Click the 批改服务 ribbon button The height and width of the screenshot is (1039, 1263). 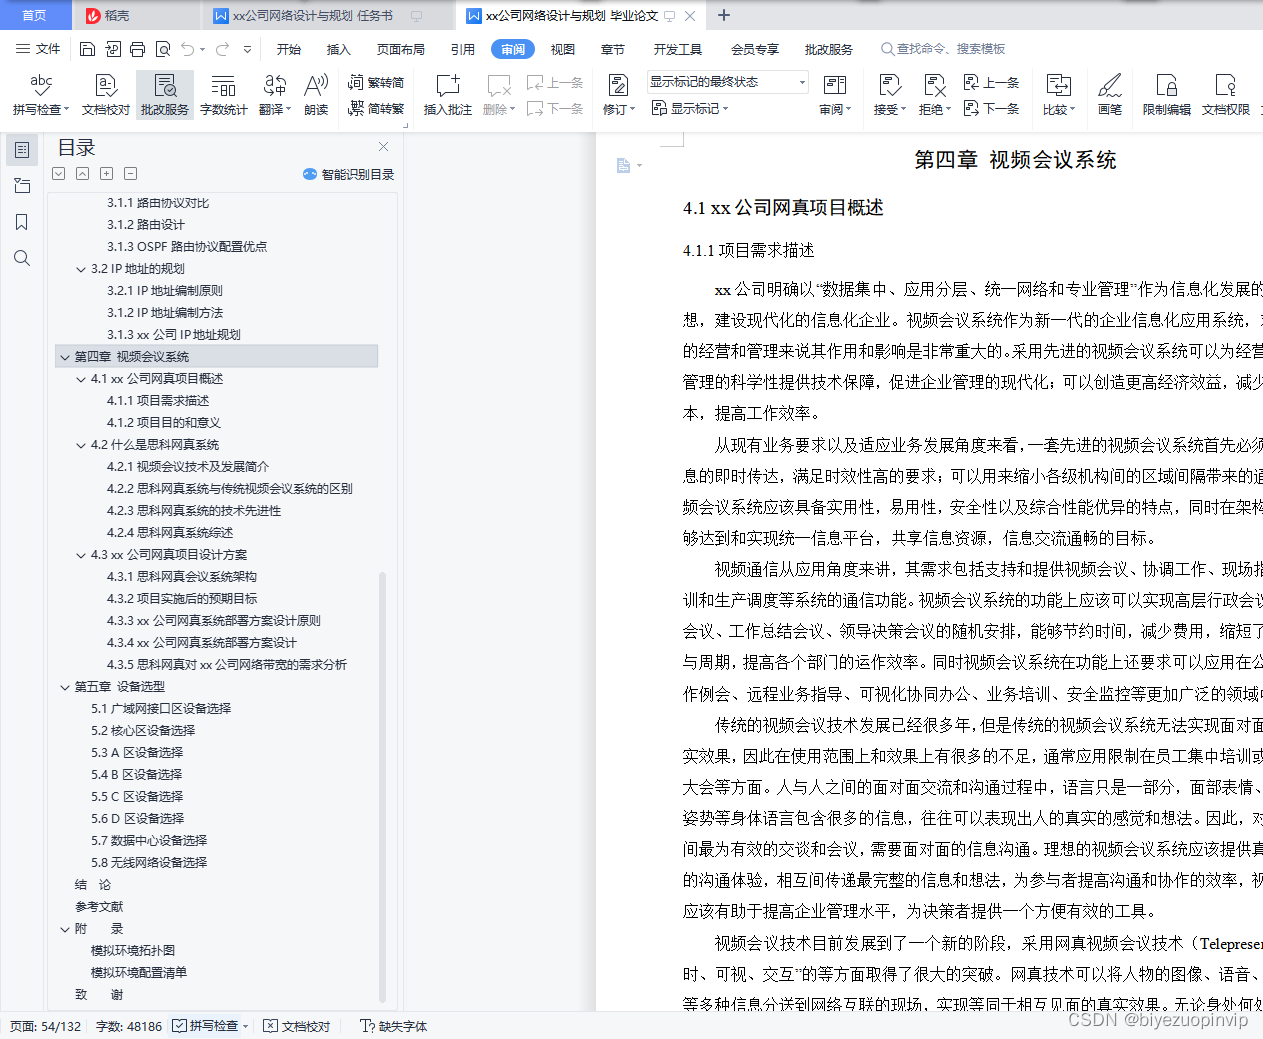click(165, 95)
